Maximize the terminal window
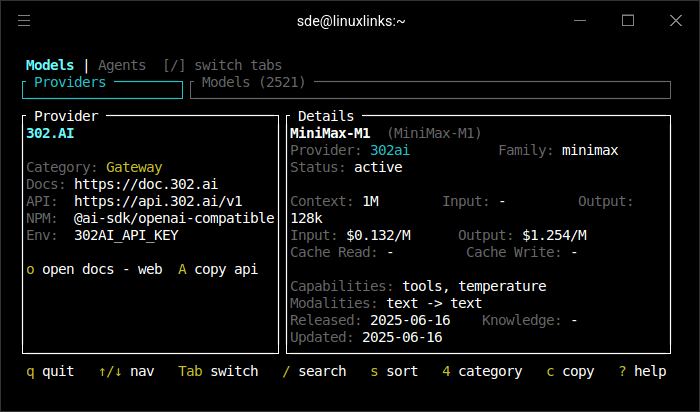Viewport: 700px width, 412px height. [628, 20]
